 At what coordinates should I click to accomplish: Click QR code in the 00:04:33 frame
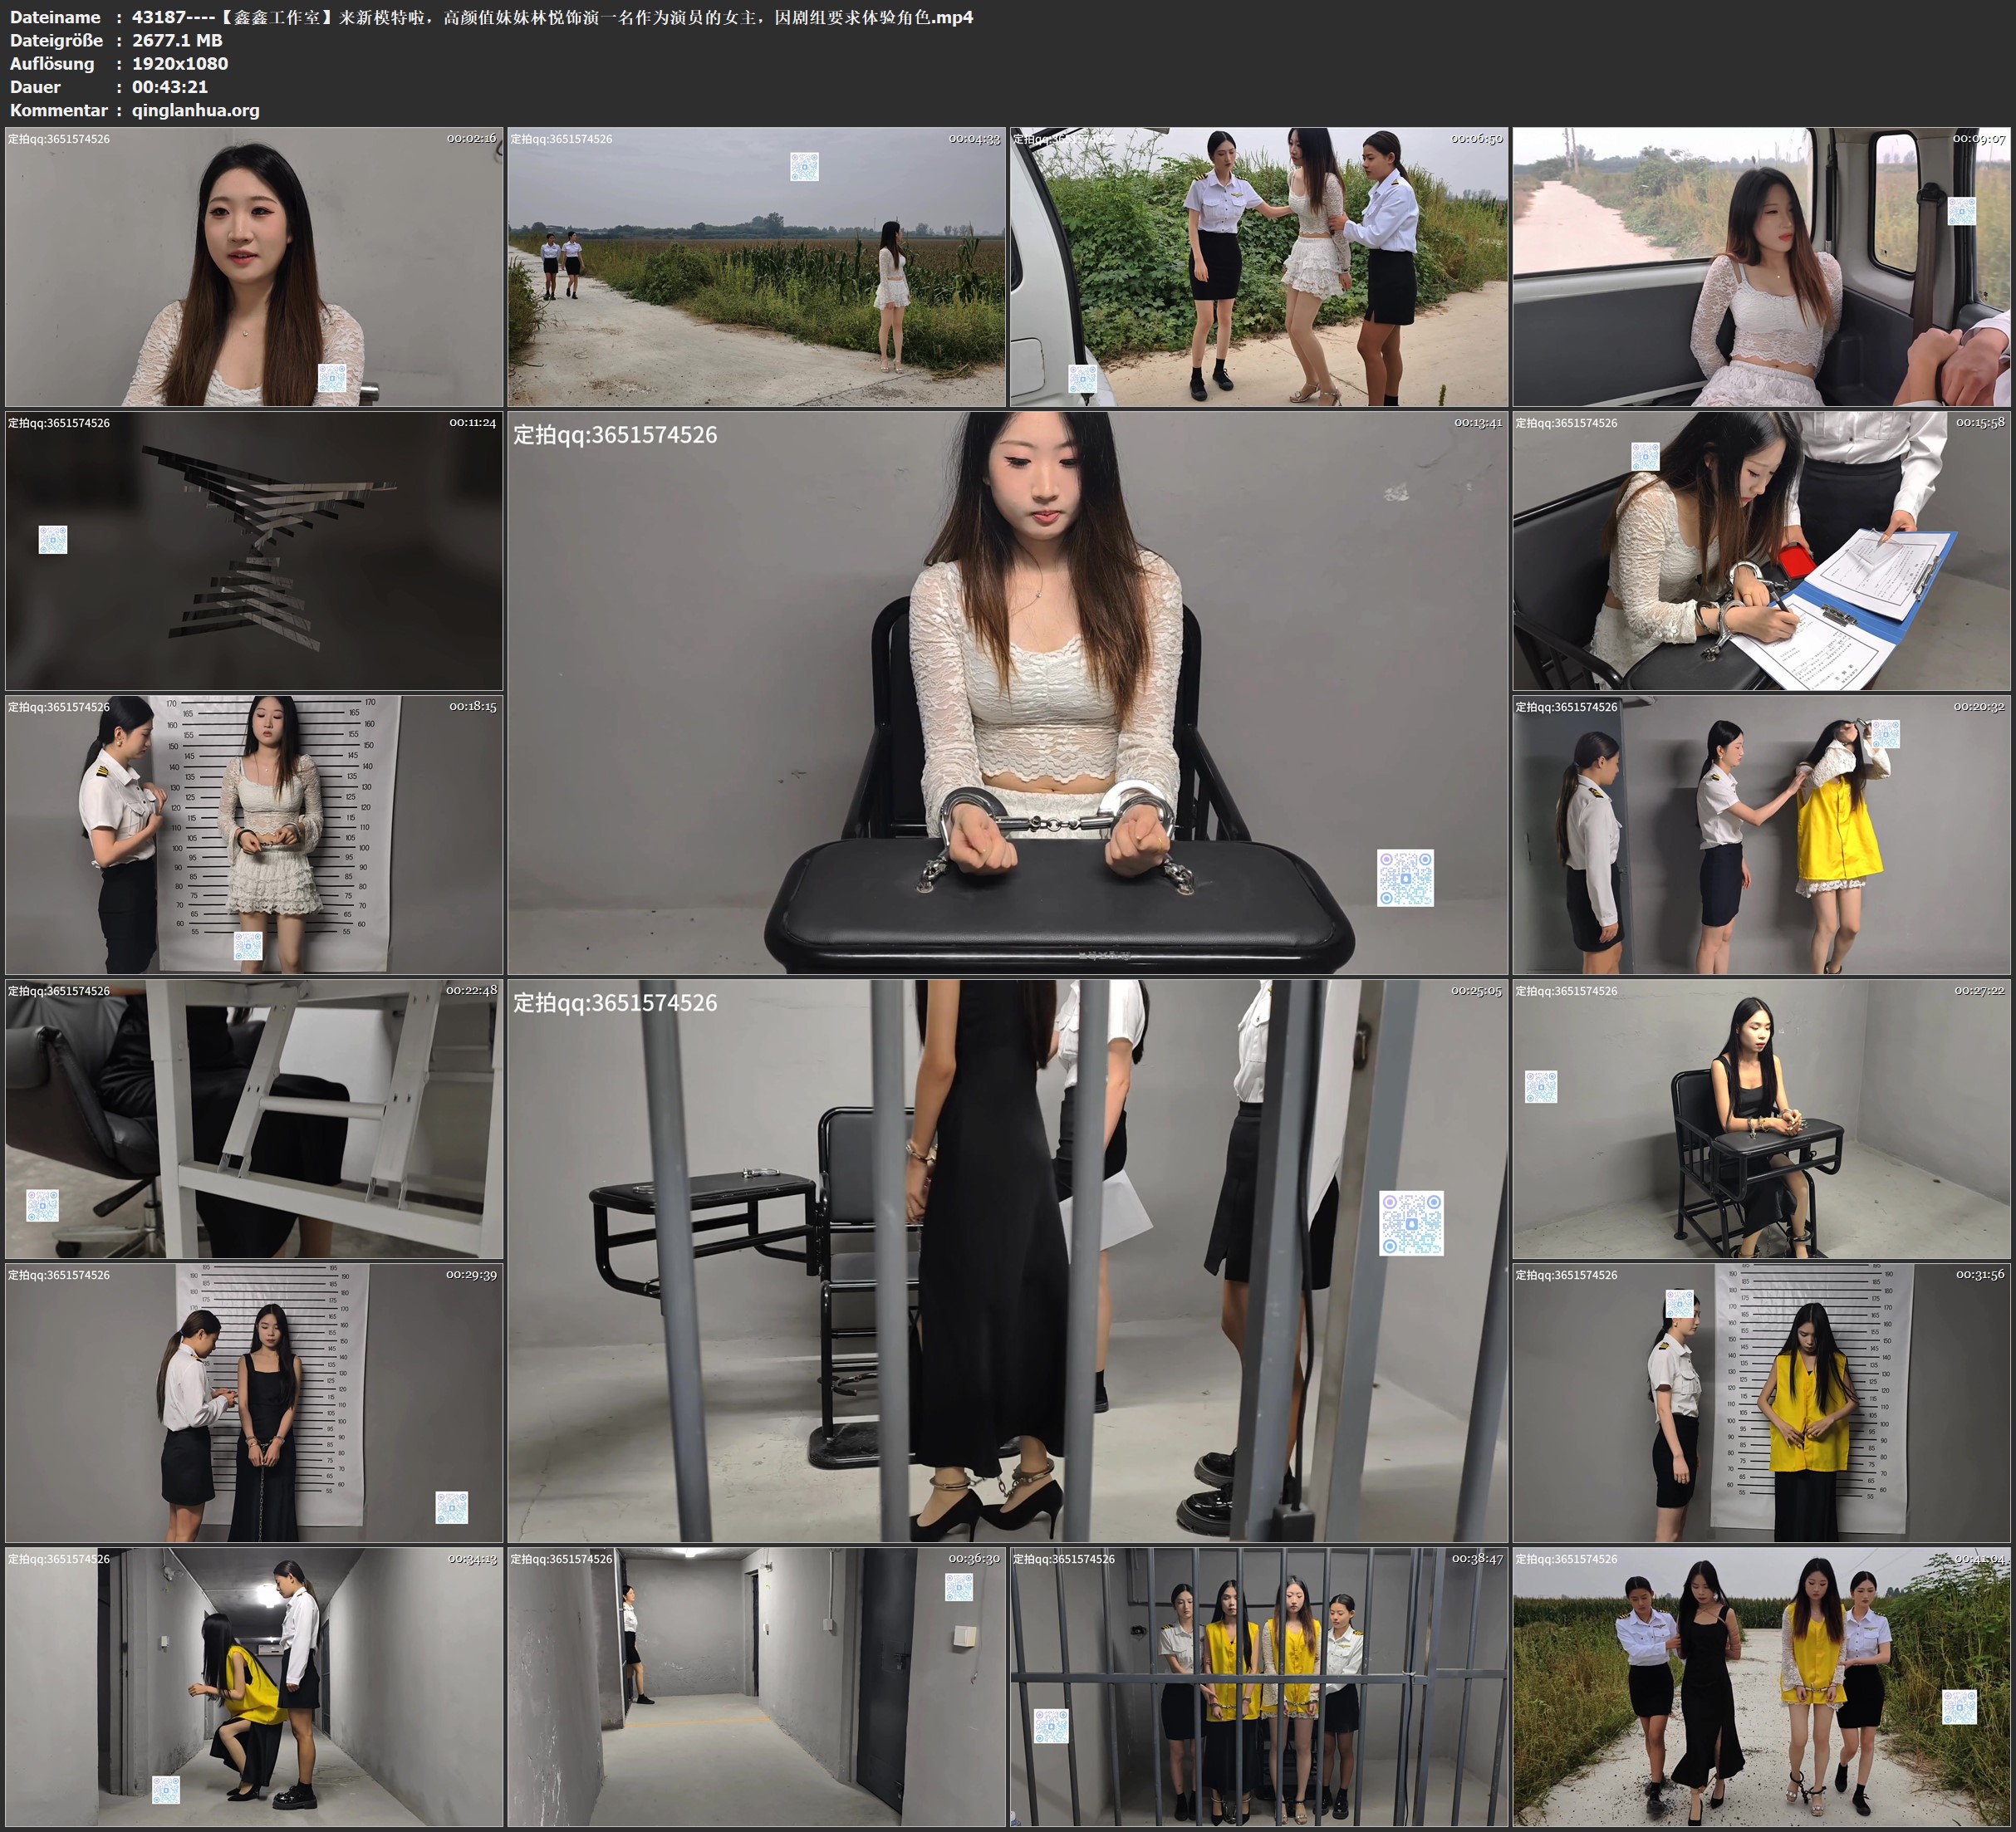(x=804, y=166)
